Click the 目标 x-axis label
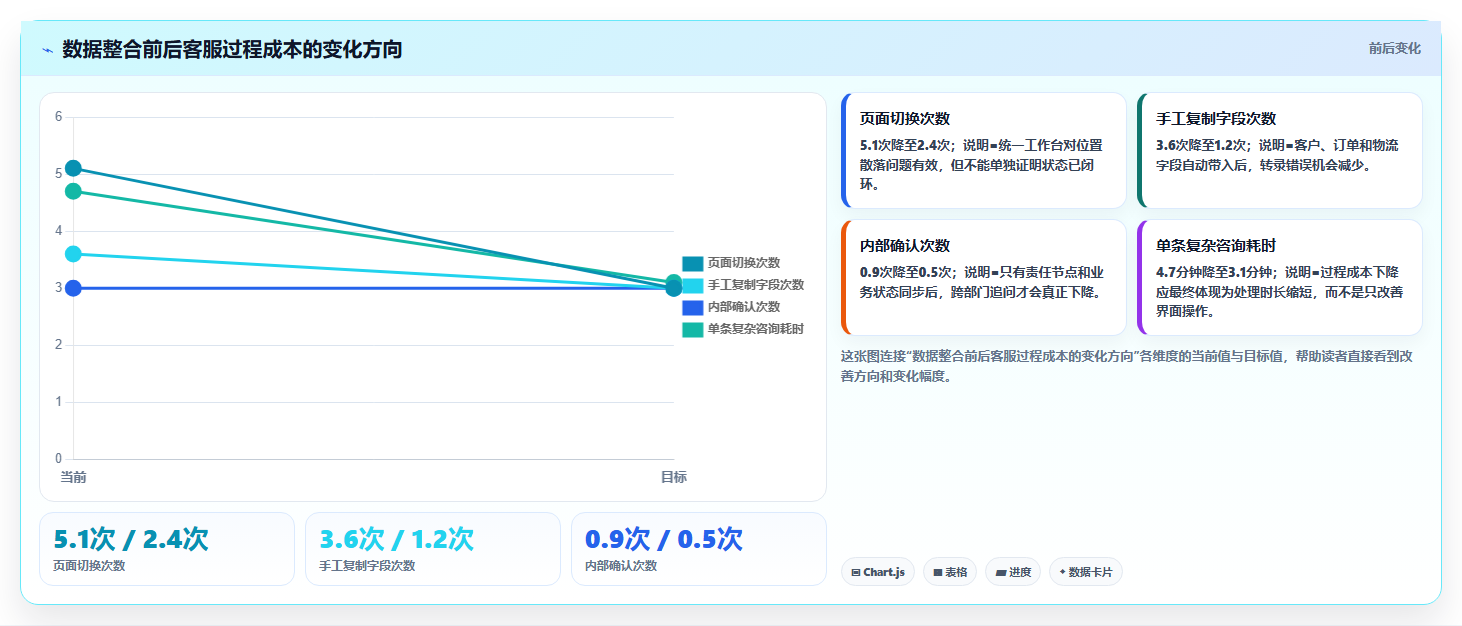This screenshot has height=626, width=1462. pos(674,477)
